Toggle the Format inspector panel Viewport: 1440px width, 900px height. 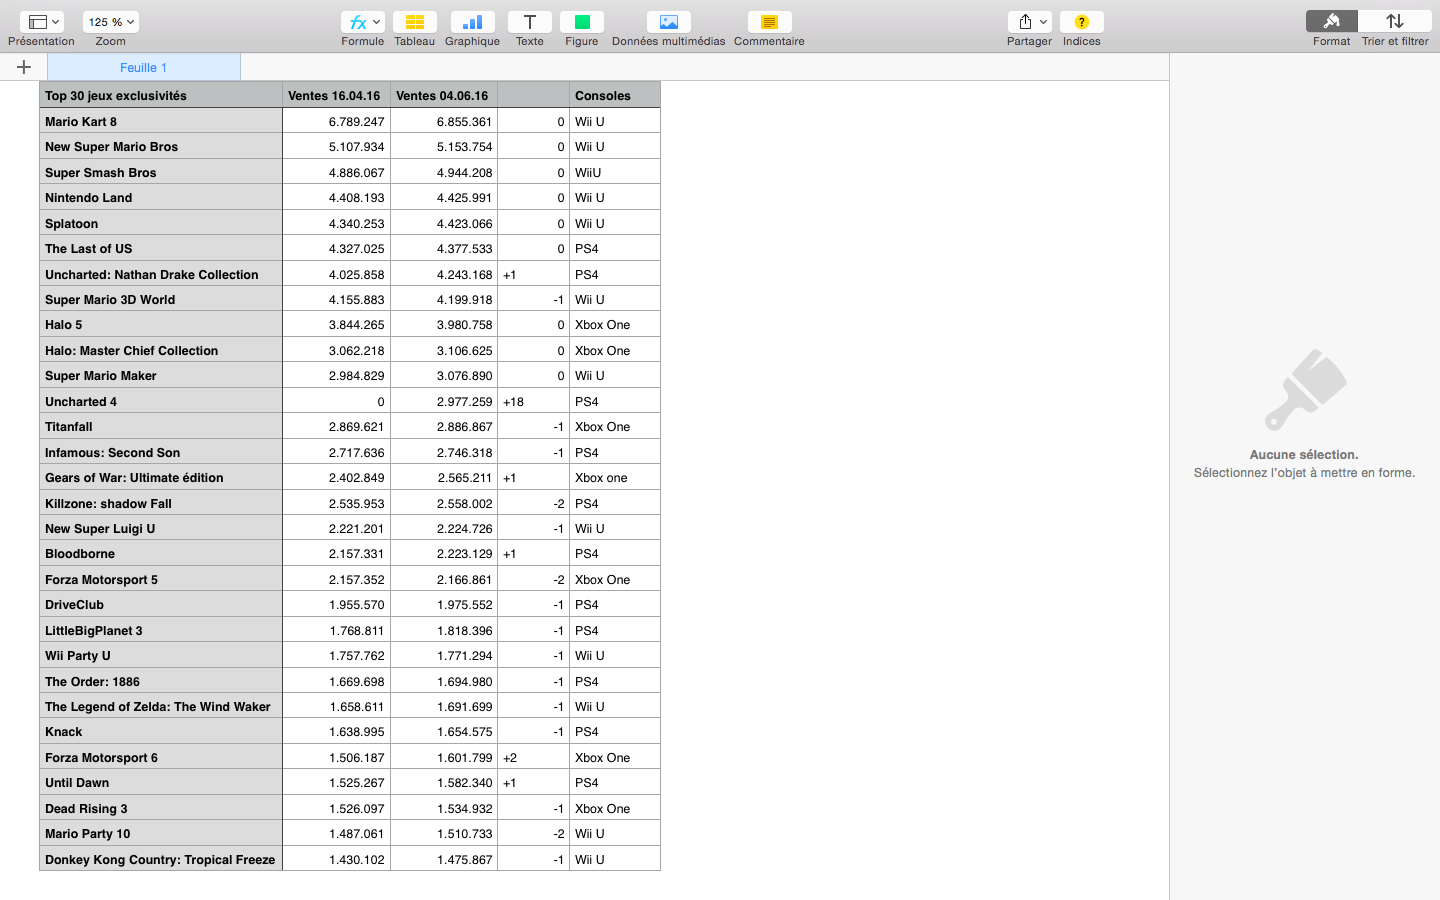point(1332,21)
